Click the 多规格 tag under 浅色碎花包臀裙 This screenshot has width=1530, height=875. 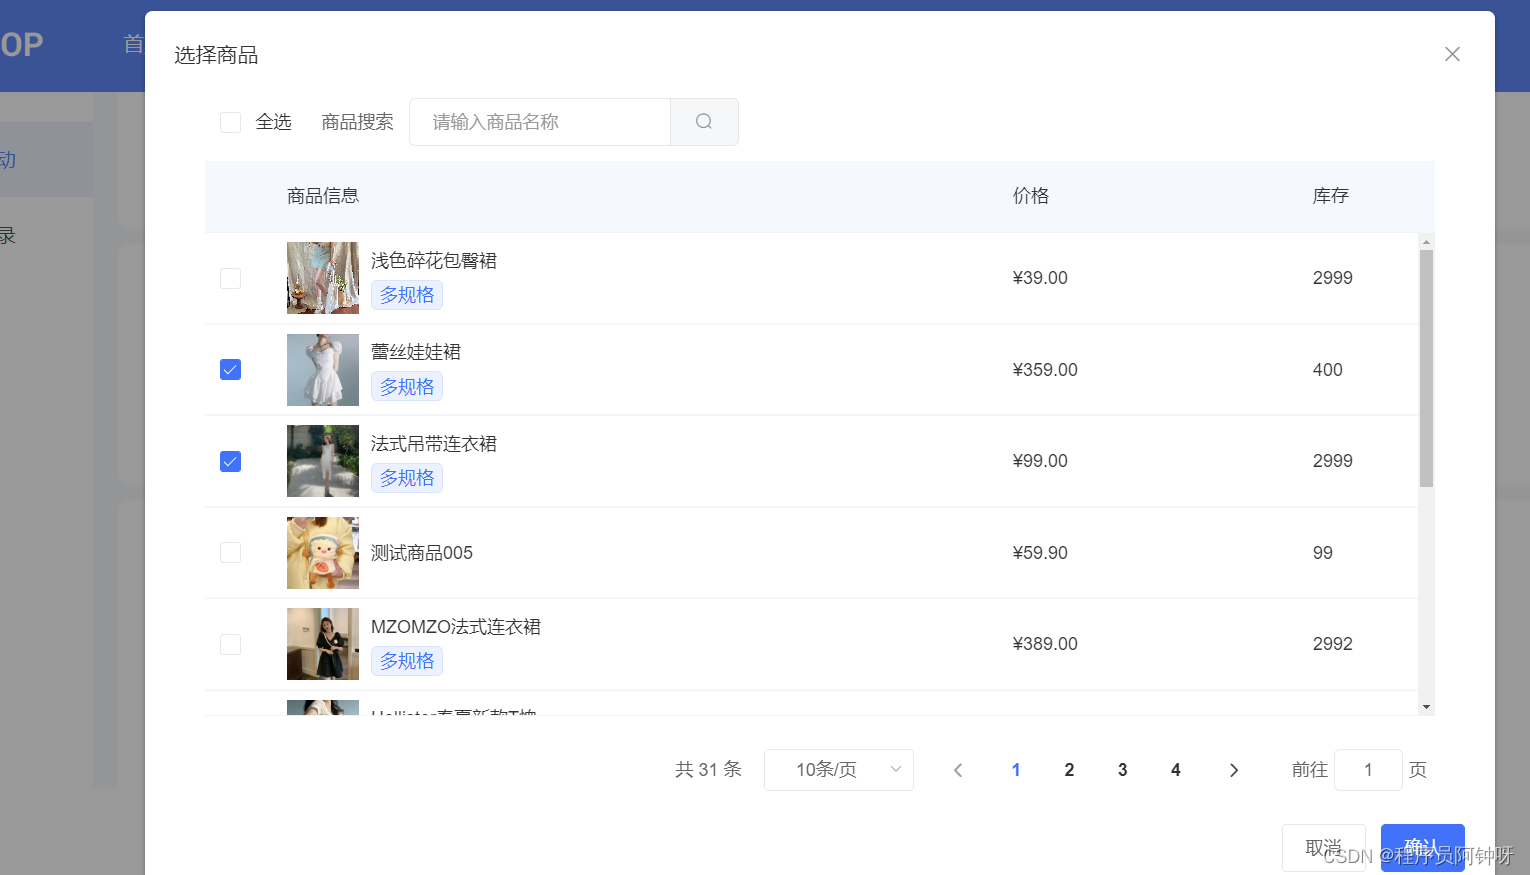pyautogui.click(x=407, y=295)
